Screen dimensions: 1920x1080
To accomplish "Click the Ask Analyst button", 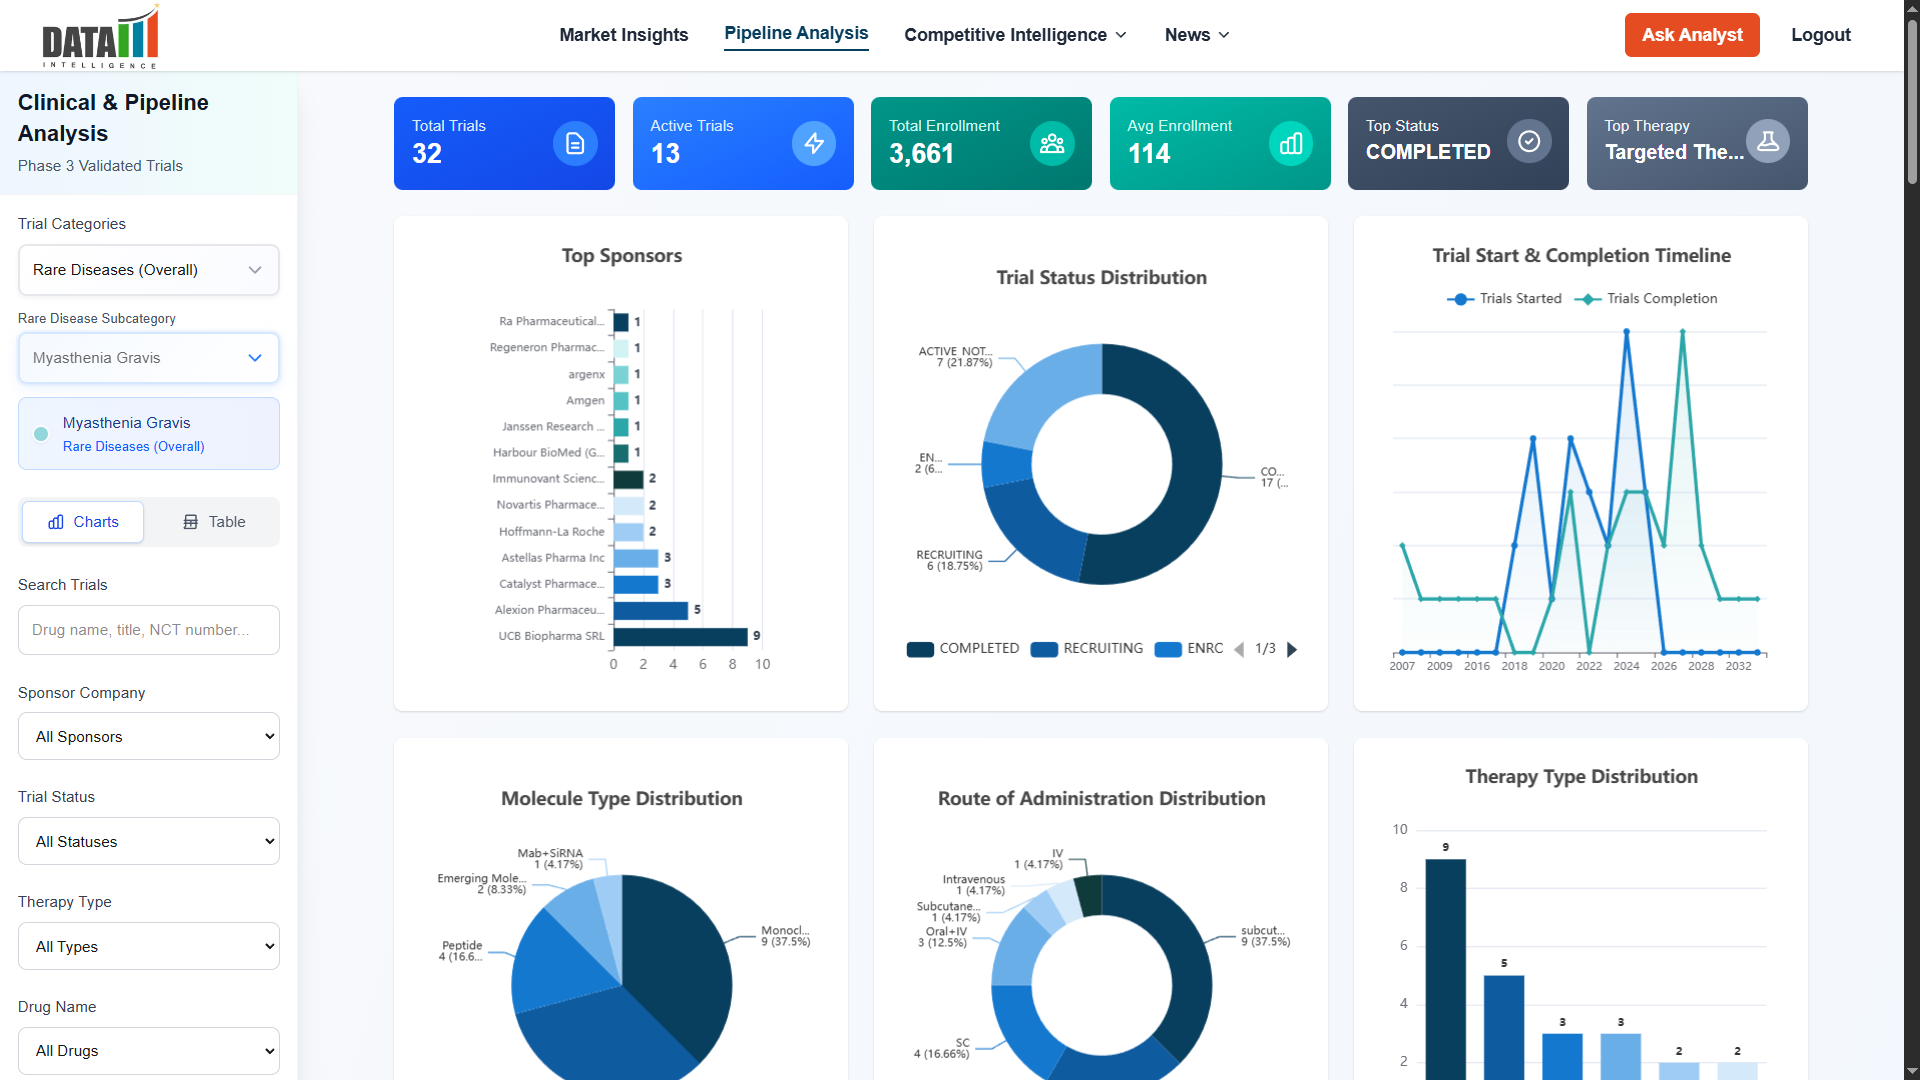I will (x=1691, y=35).
